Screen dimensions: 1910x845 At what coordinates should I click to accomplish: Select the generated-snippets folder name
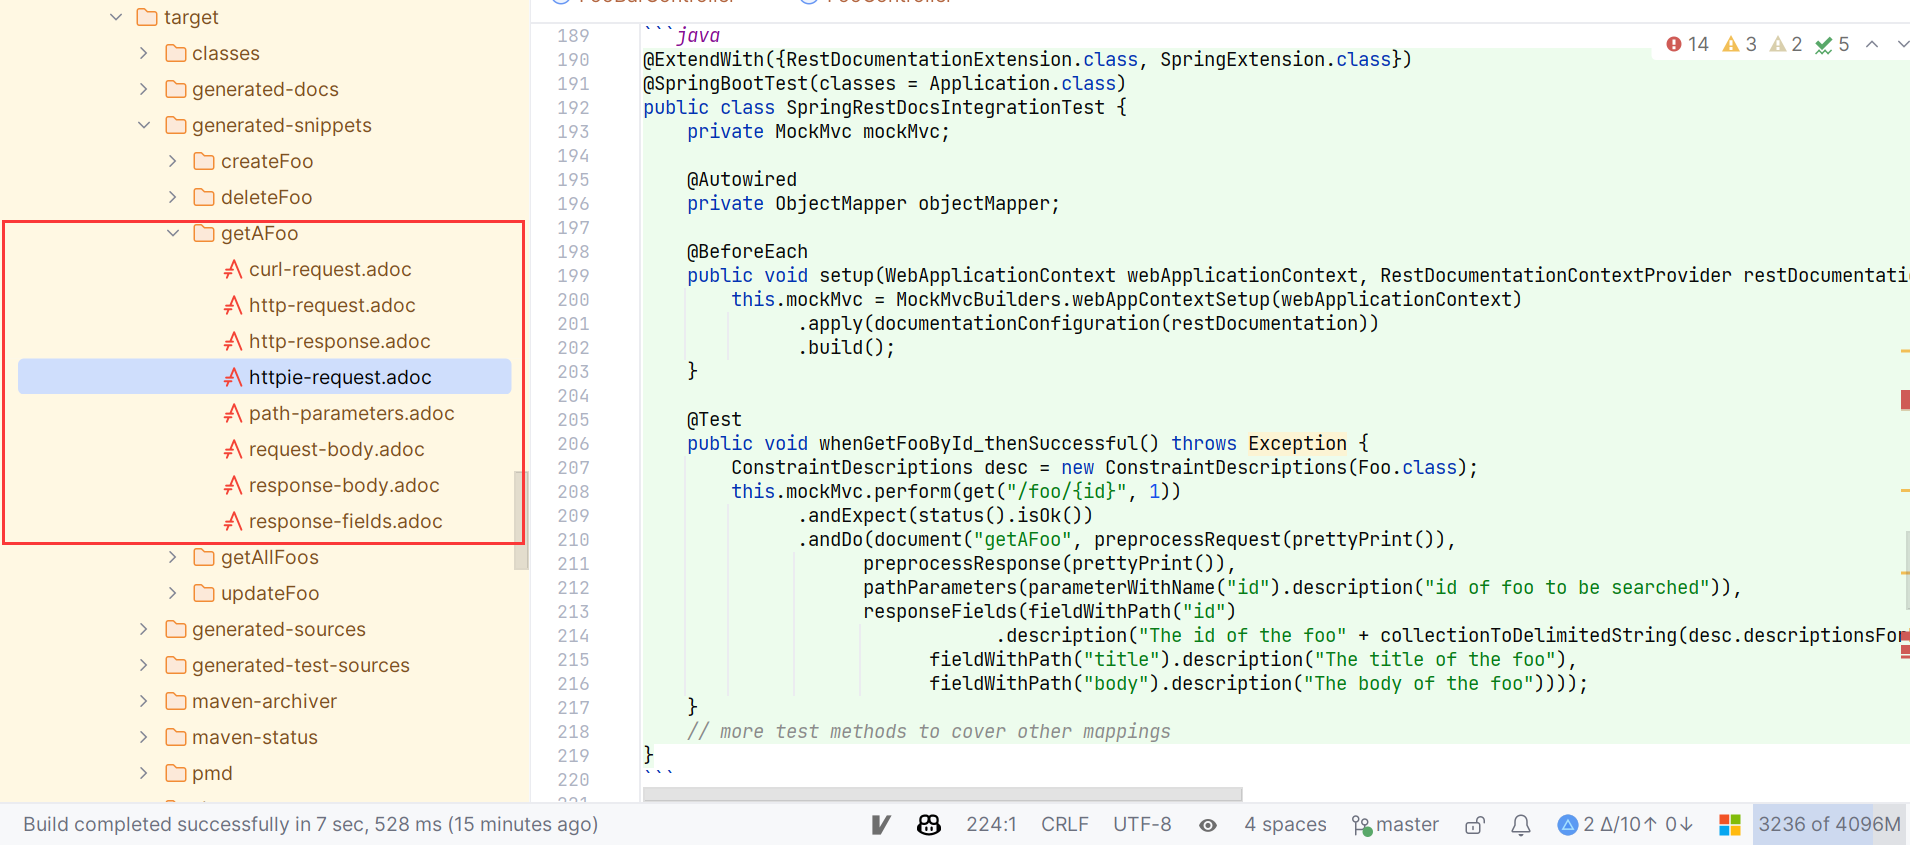click(282, 125)
